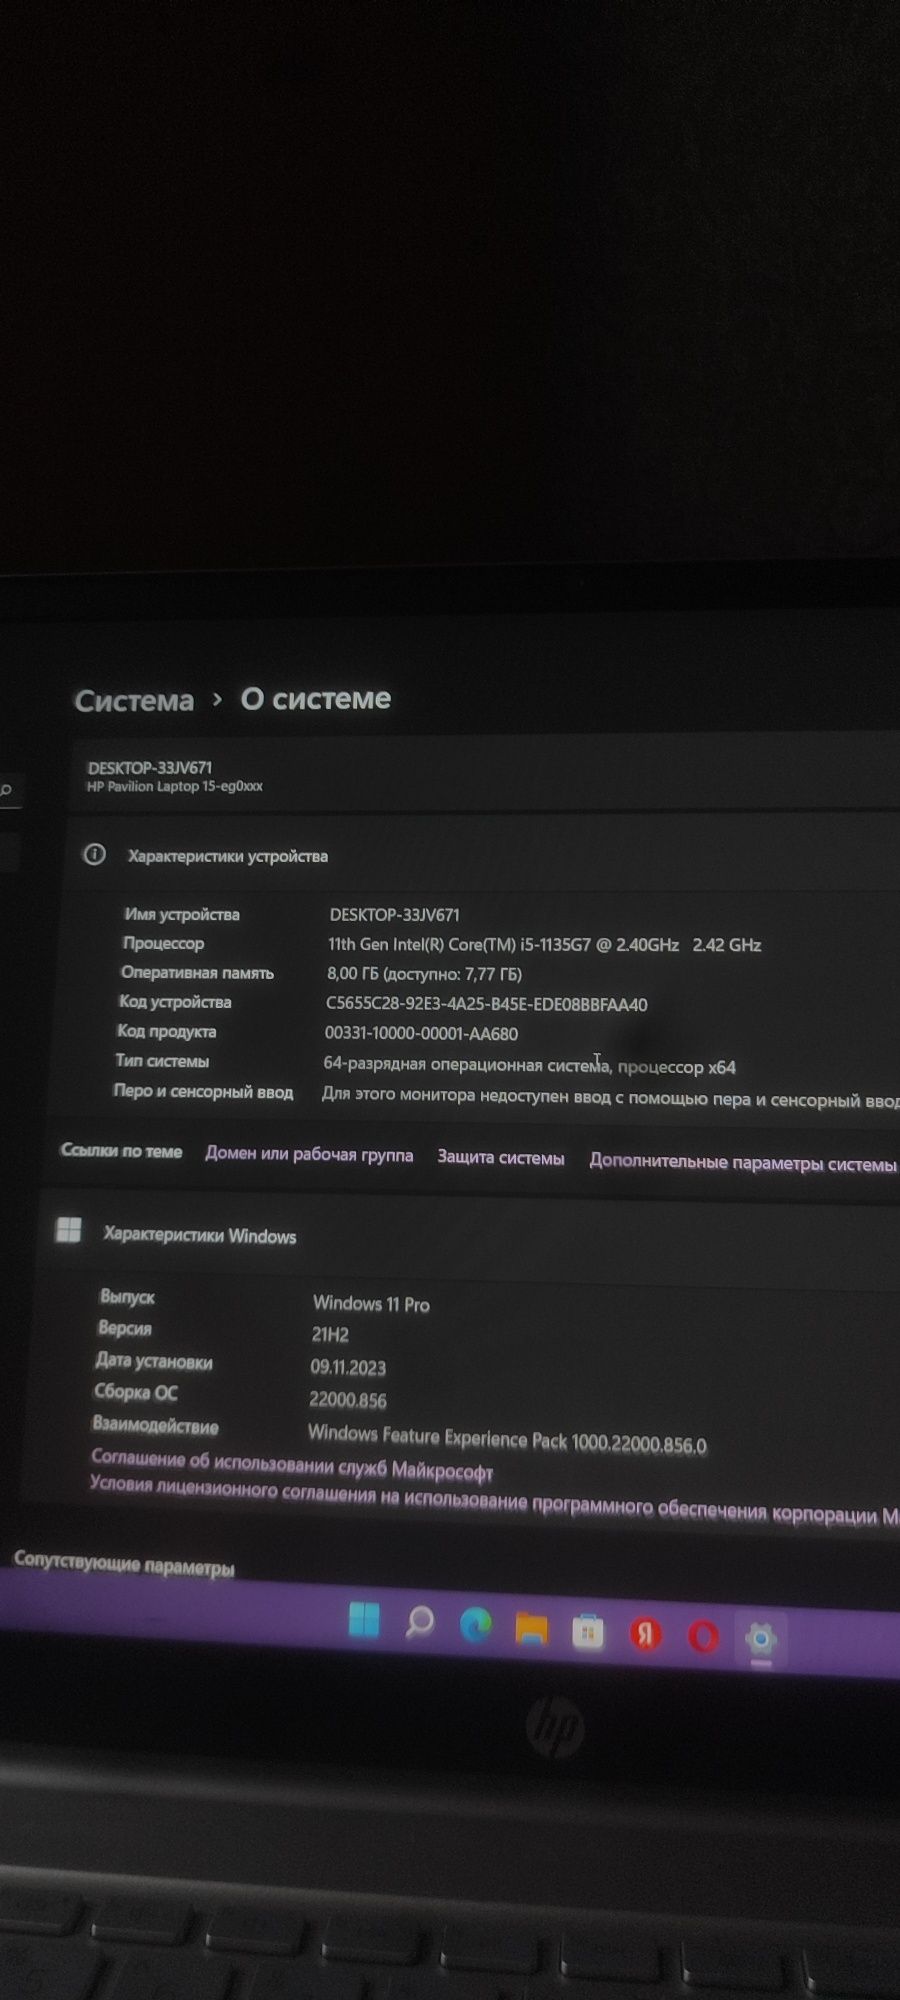The height and width of the screenshot is (2000, 900).
Task: Open Дополнительные параметры системы link
Action: click(x=743, y=1163)
